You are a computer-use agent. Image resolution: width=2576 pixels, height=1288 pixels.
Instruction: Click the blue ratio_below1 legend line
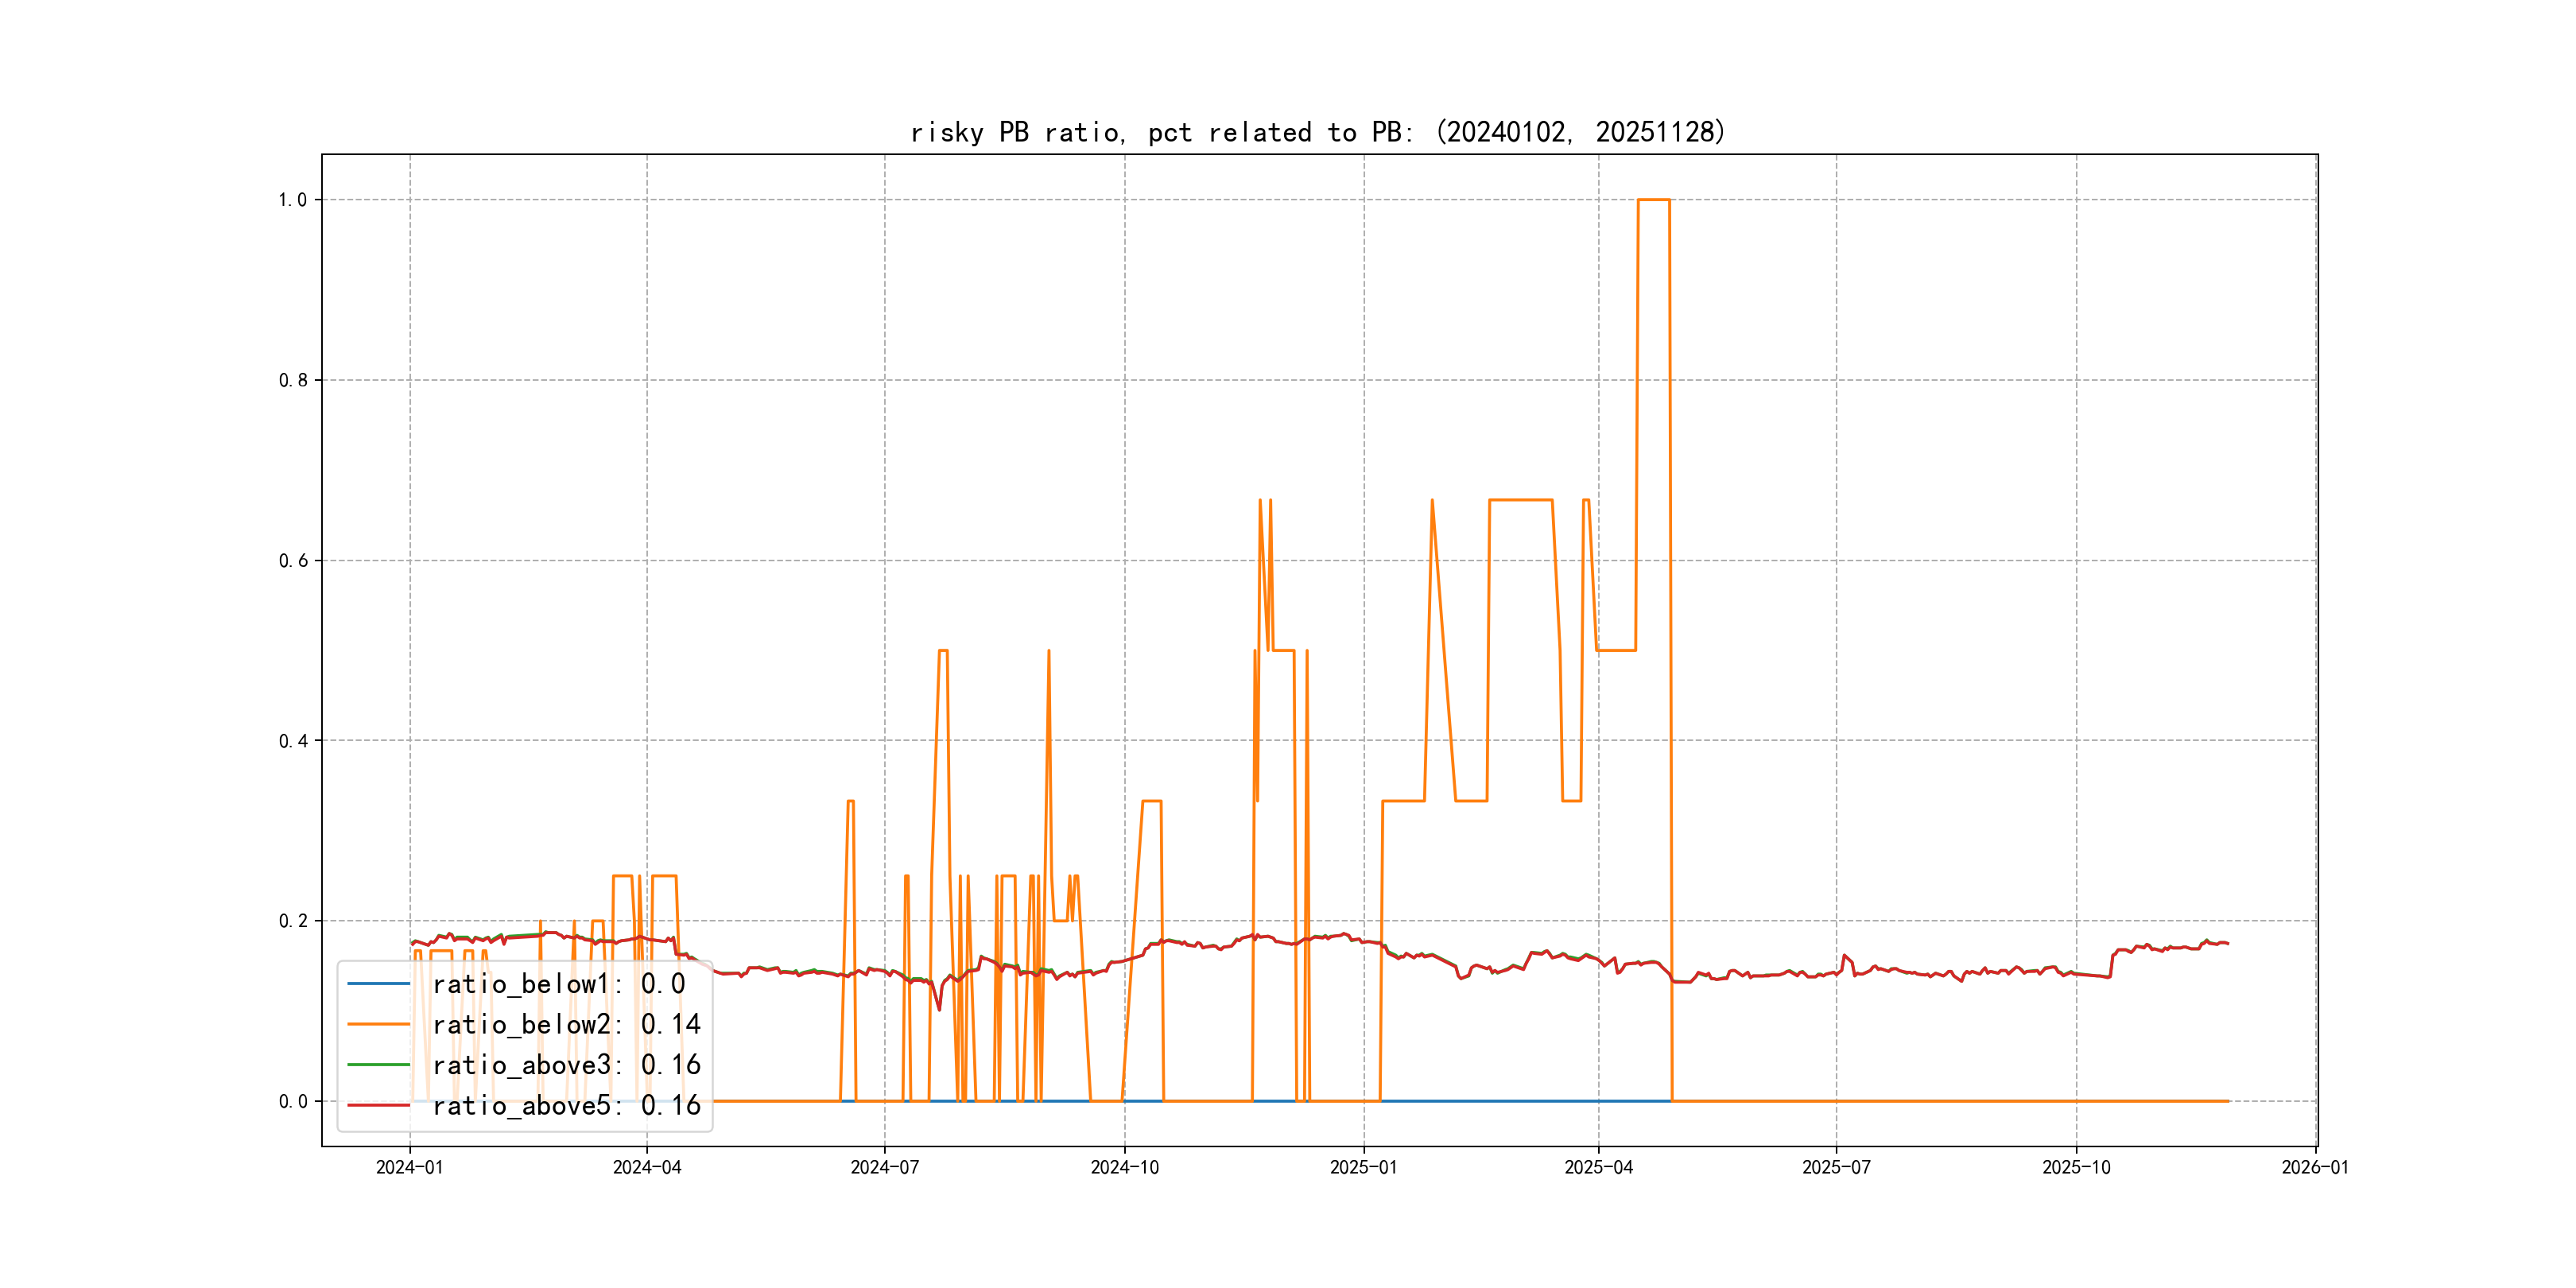(x=378, y=984)
